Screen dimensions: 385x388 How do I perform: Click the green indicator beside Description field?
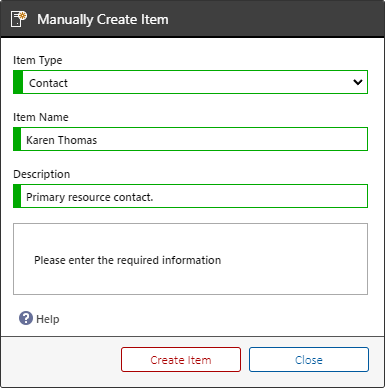tap(17, 196)
